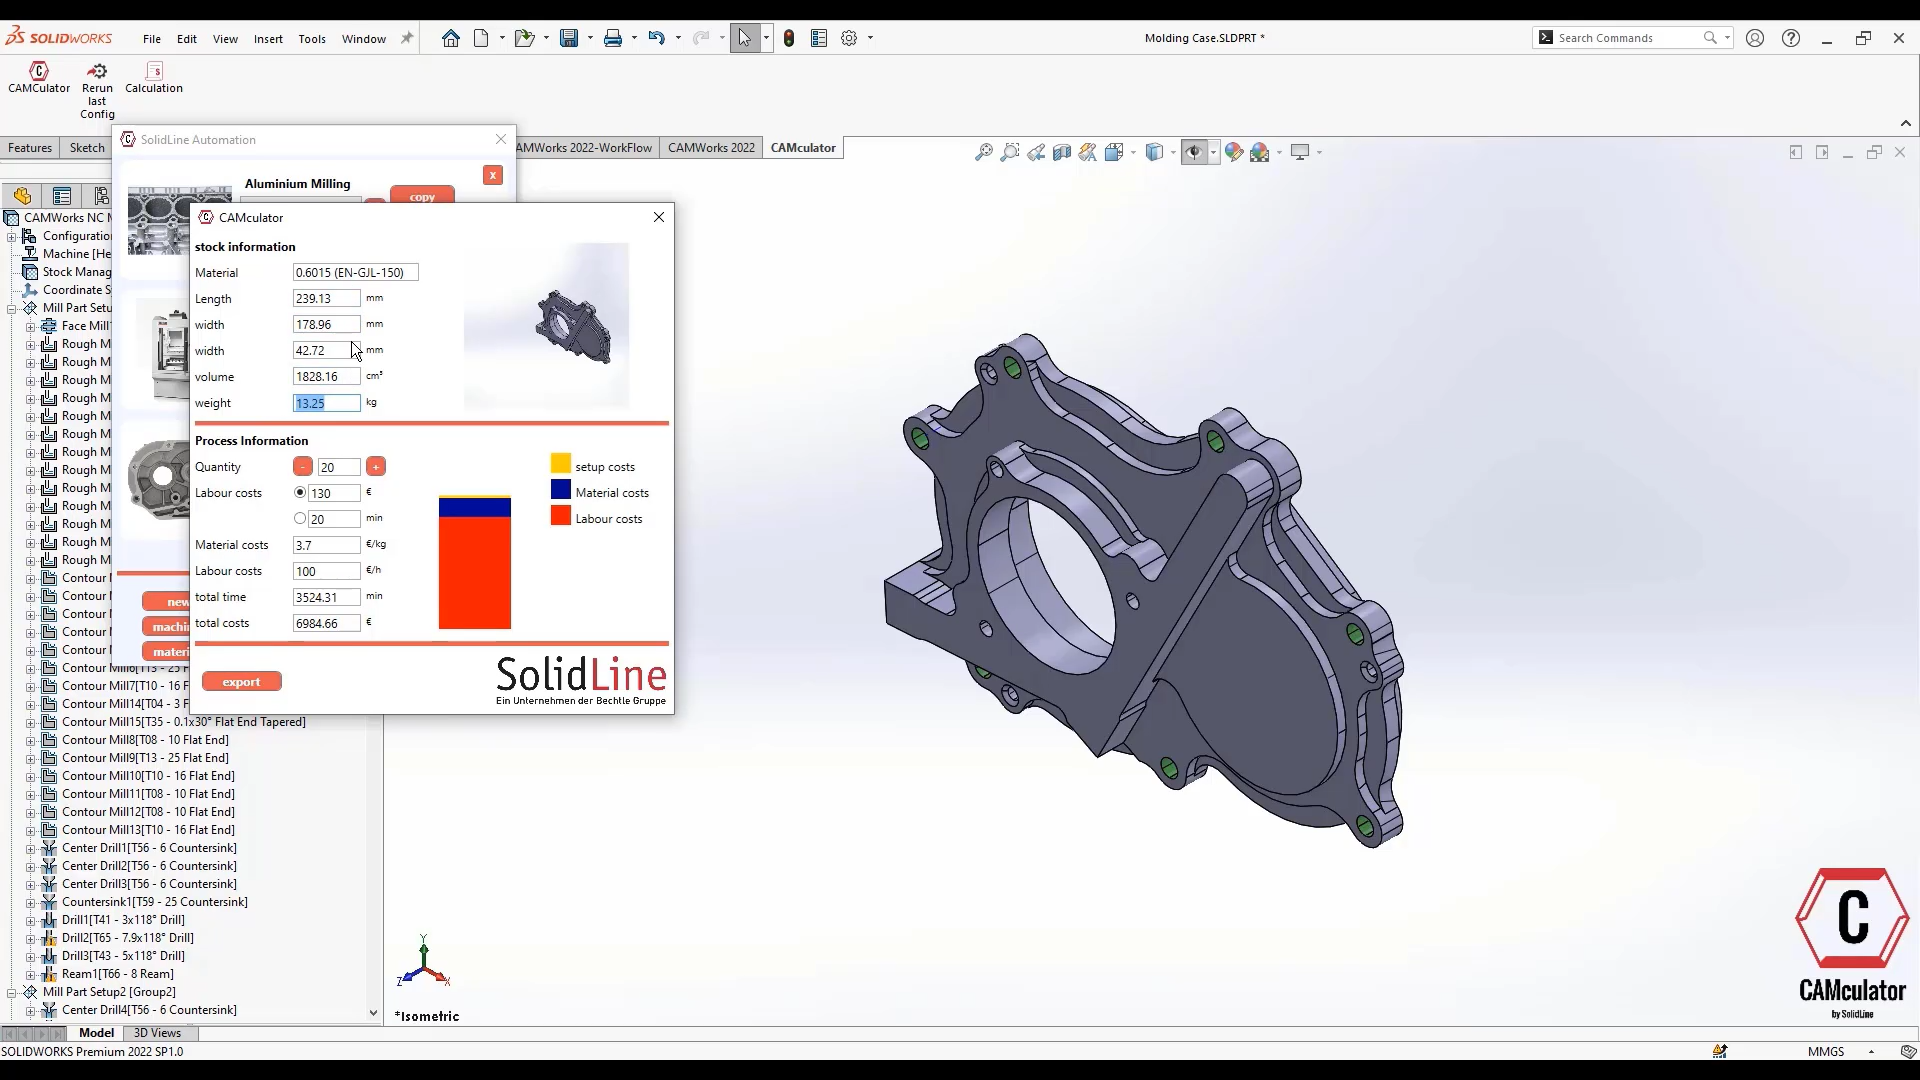The image size is (1920, 1080).
Task: Increase quantity with plus button
Action: (x=376, y=467)
